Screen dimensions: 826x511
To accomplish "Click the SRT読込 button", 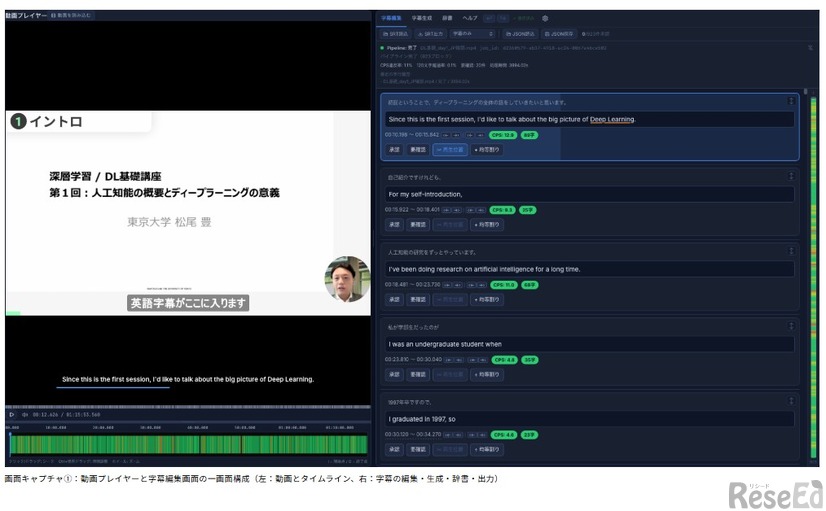I will pos(395,34).
